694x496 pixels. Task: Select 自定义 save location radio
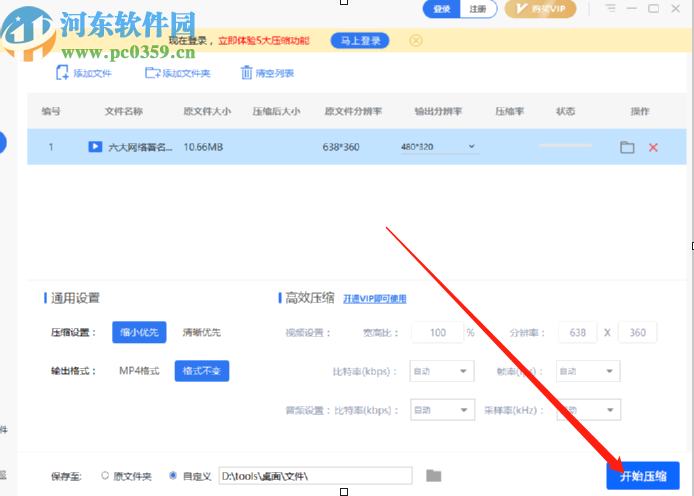click(x=173, y=476)
